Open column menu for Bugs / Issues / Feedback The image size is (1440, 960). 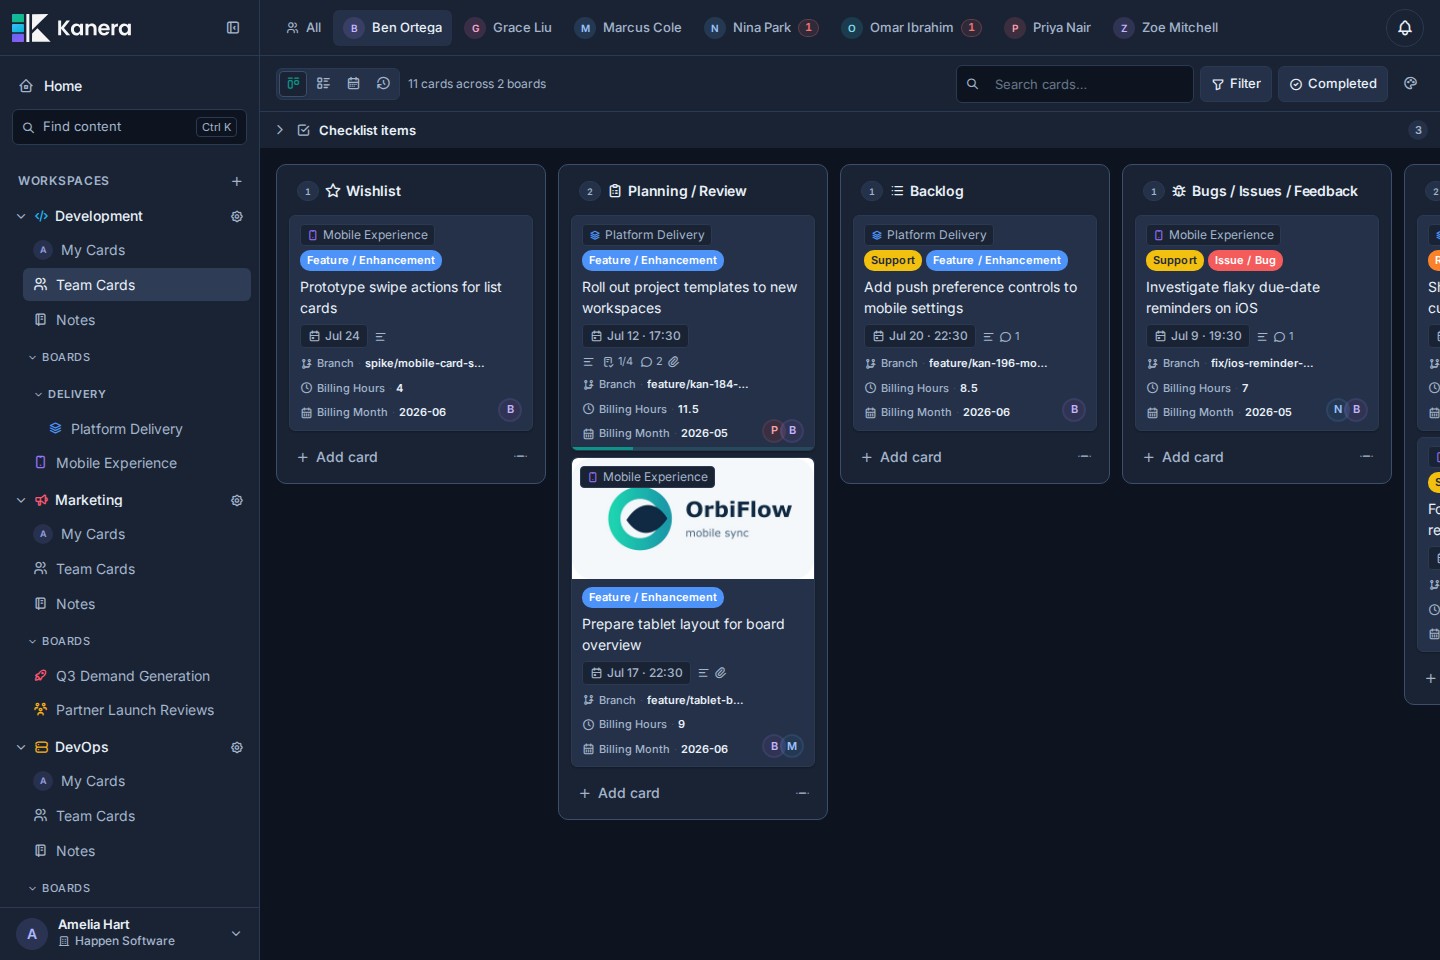coord(1366,457)
